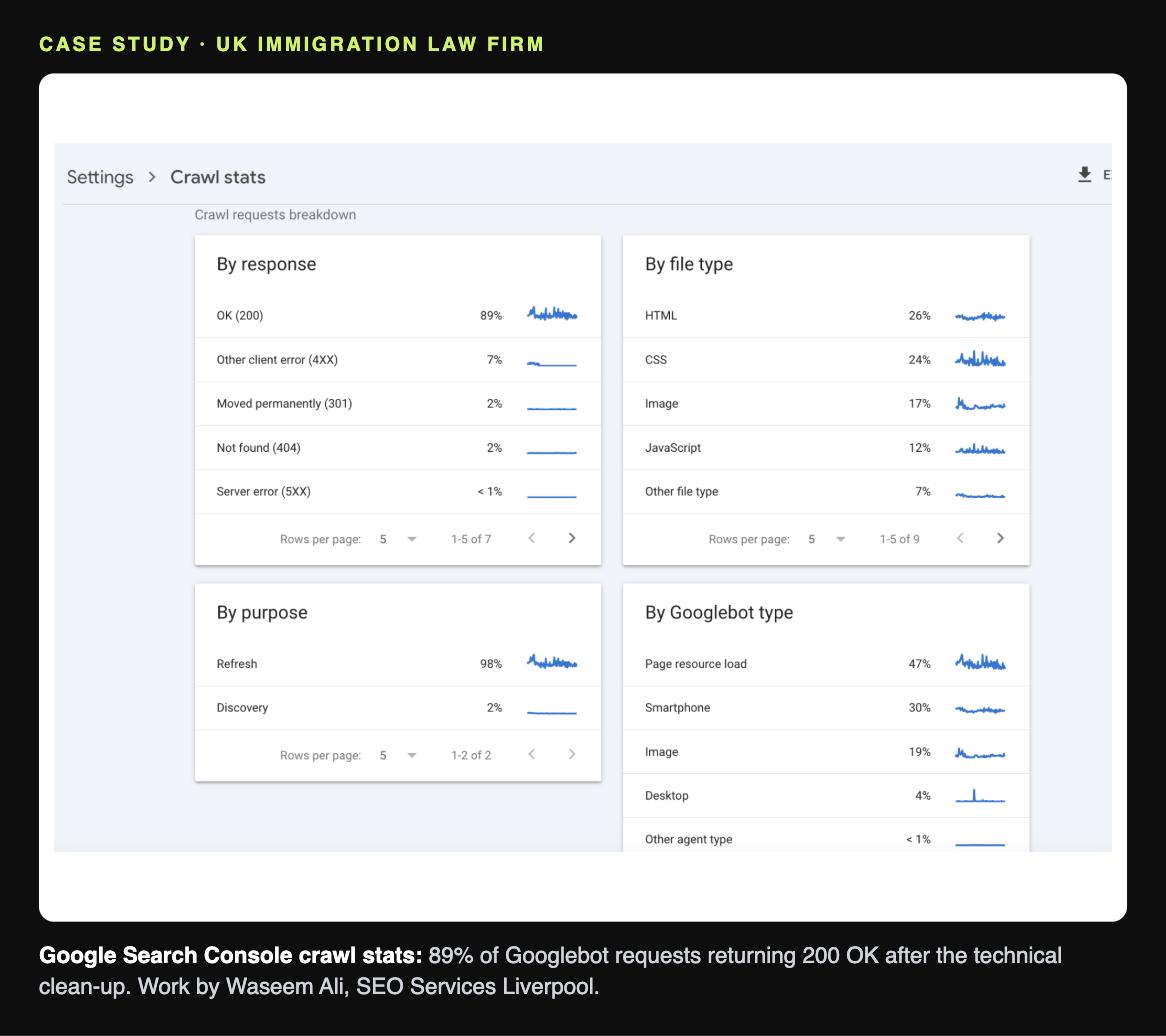This screenshot has height=1036, width=1166.
Task: Click the Desktop sparkline chart
Action: (980, 796)
